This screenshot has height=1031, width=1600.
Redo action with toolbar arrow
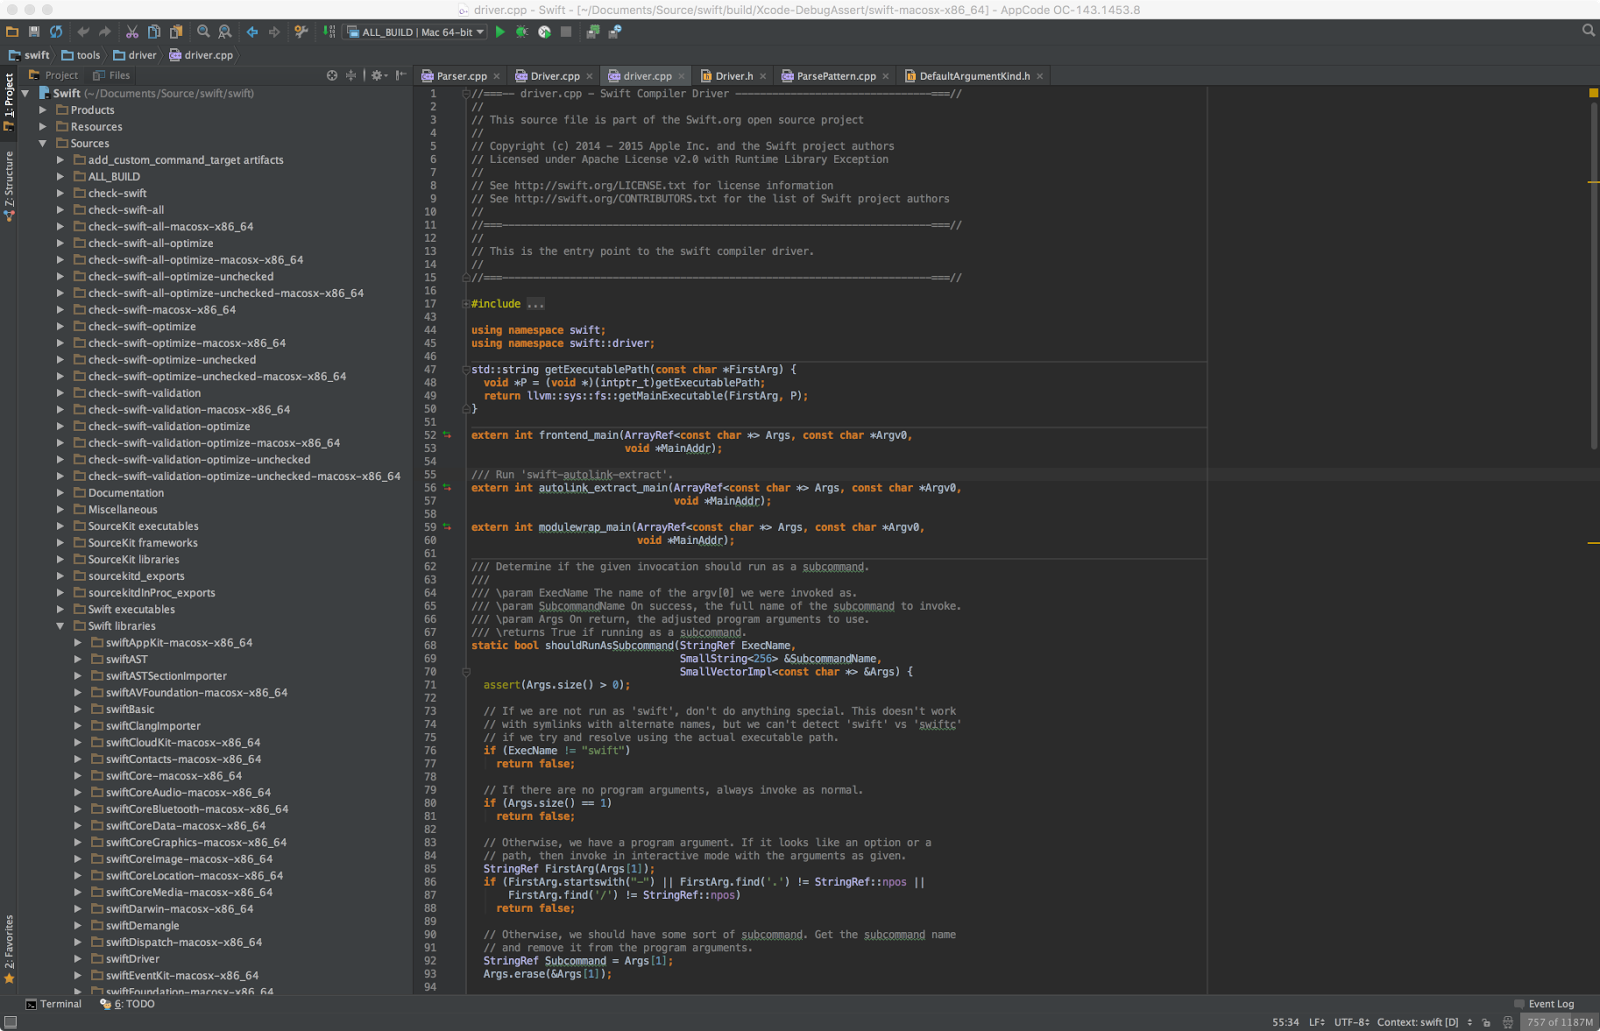coord(105,32)
